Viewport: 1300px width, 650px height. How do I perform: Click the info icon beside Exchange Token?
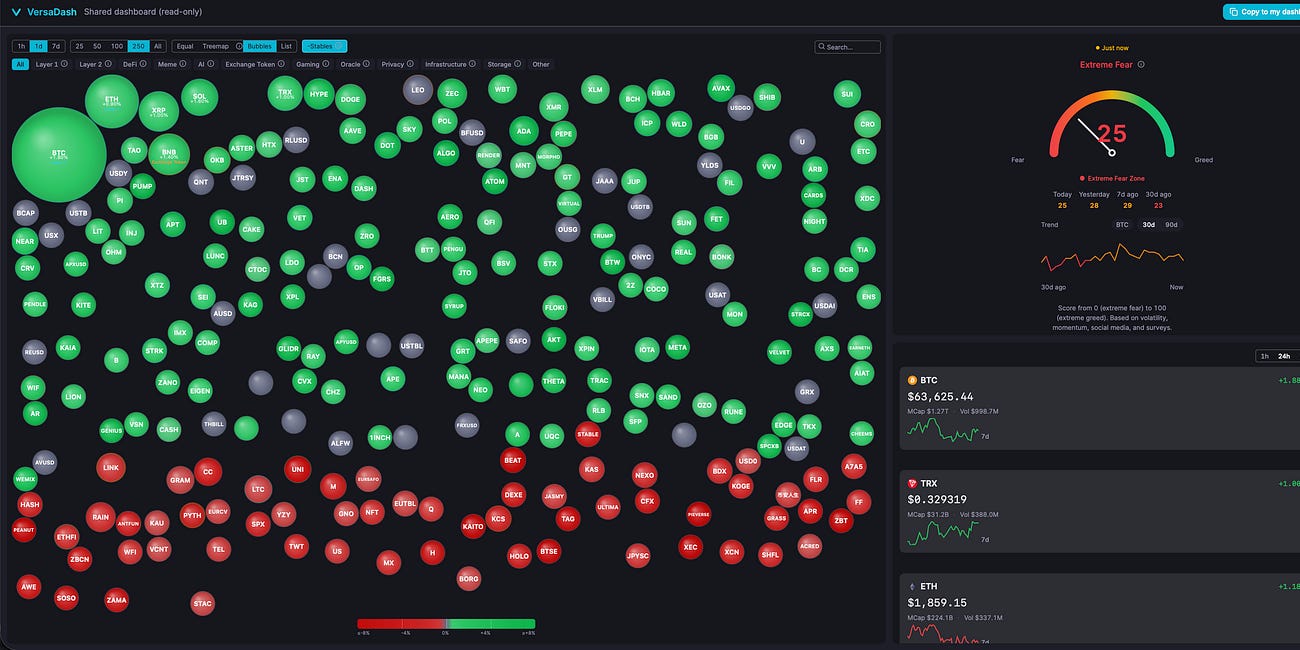(281, 63)
